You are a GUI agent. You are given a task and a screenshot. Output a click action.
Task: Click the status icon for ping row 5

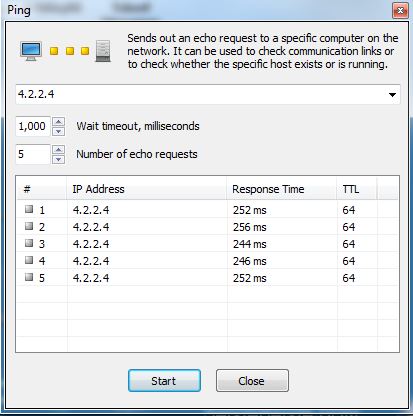point(29,277)
